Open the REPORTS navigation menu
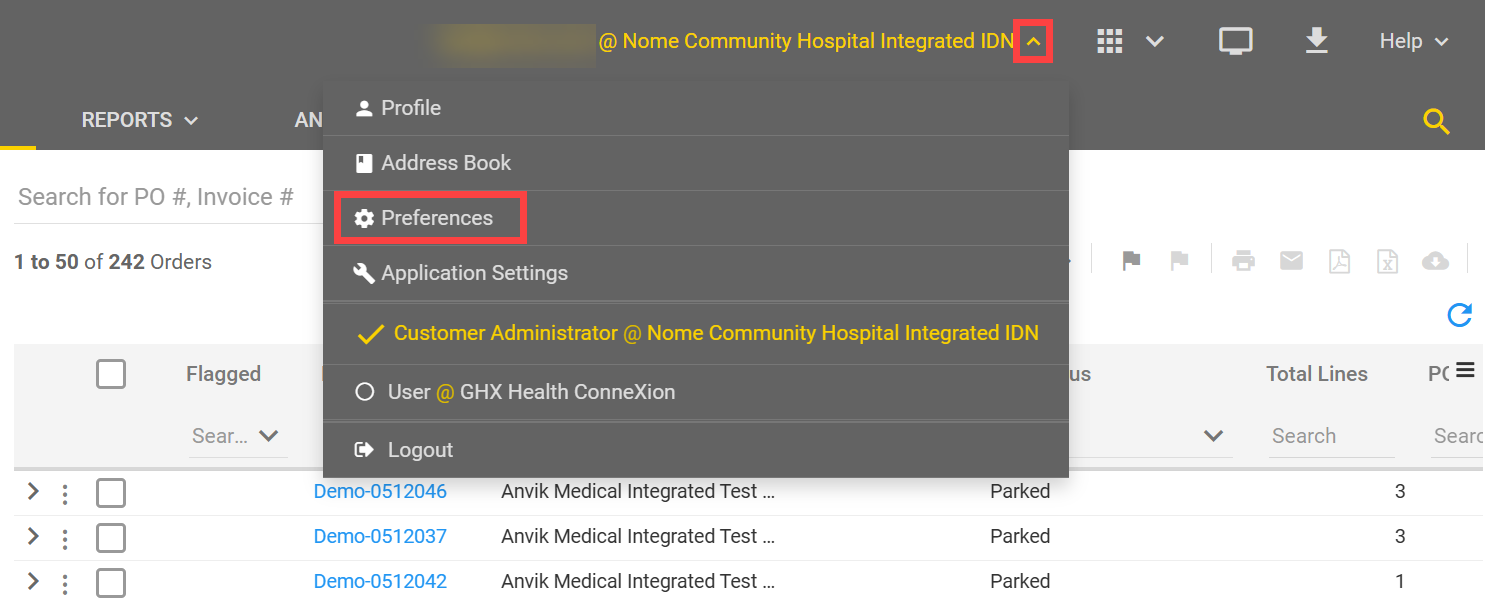 tap(140, 120)
